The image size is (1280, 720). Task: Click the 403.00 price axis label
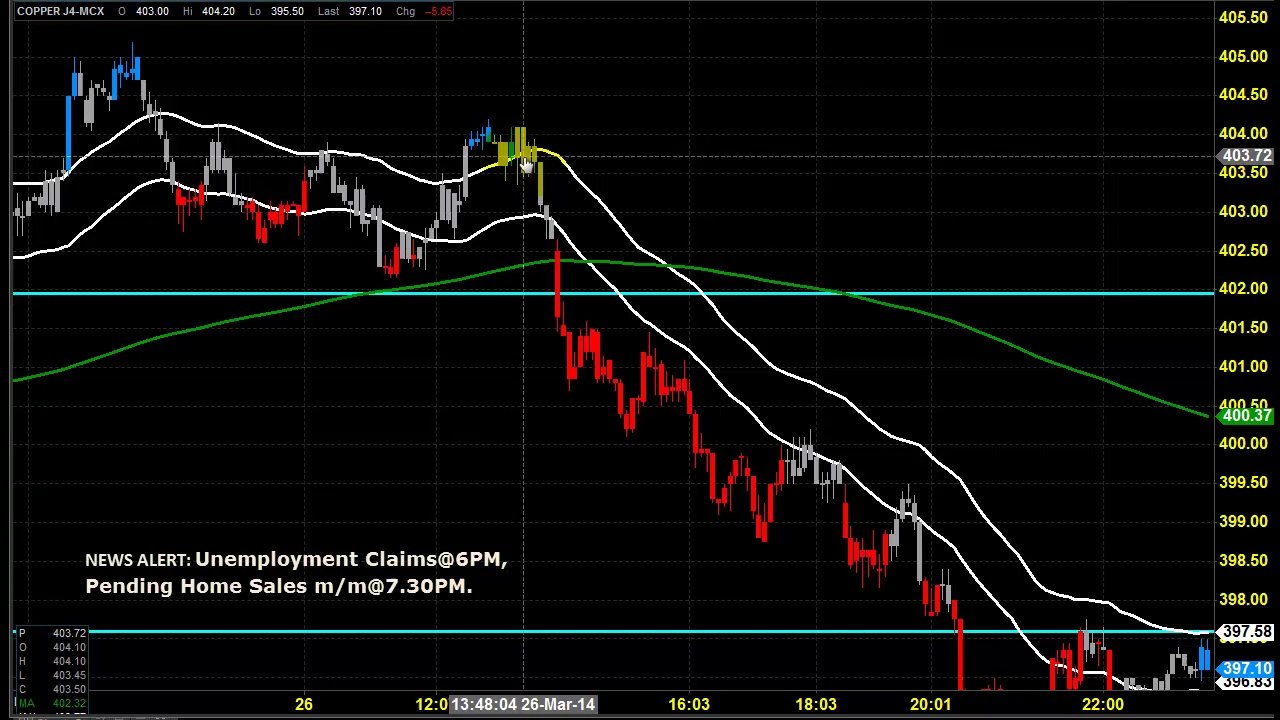click(1243, 211)
